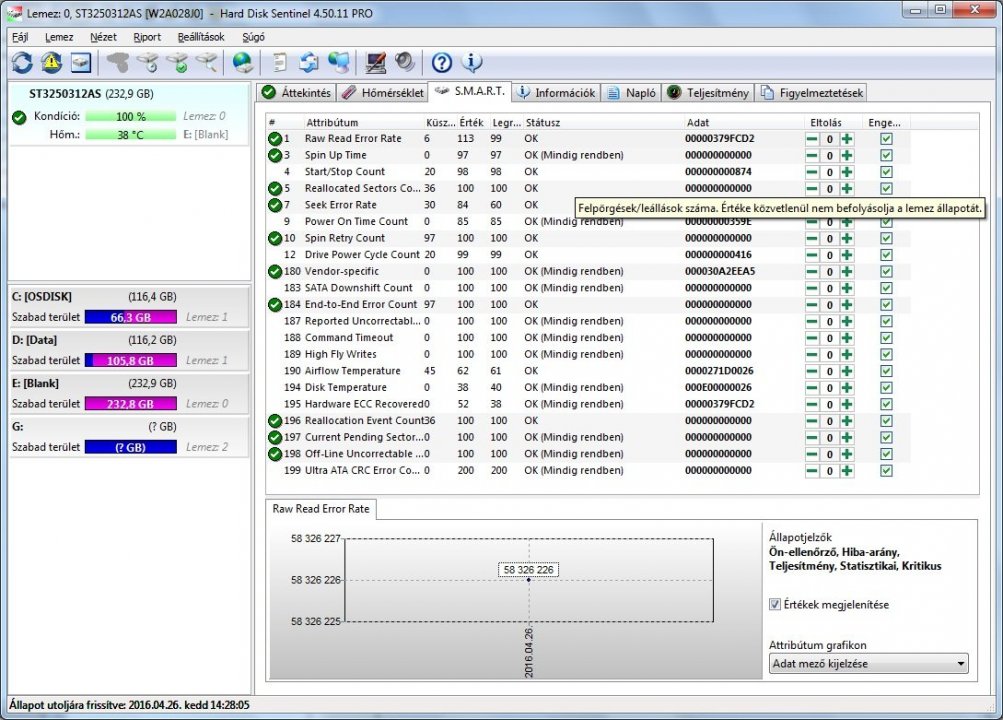The height and width of the screenshot is (720, 1003).
Task: Click plus button in Disk Temperature row
Action: [x=847, y=387]
